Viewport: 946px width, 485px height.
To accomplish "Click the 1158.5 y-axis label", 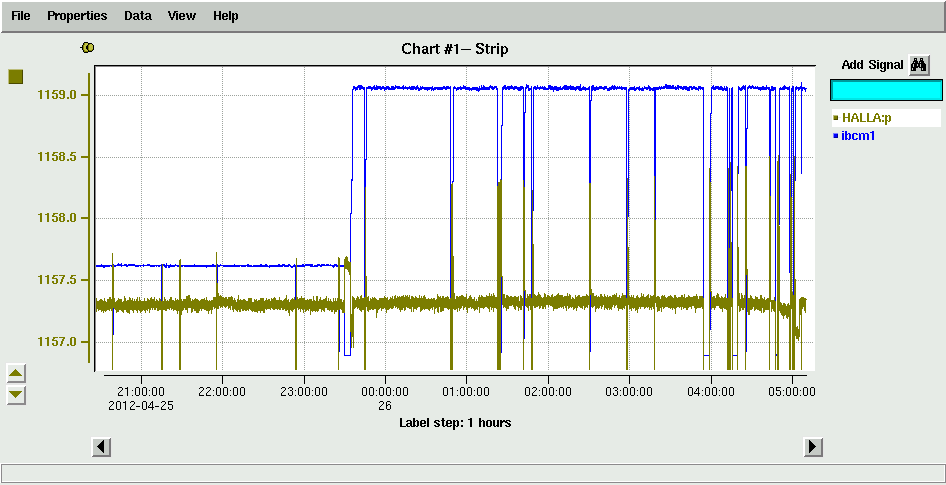I will click(56, 157).
